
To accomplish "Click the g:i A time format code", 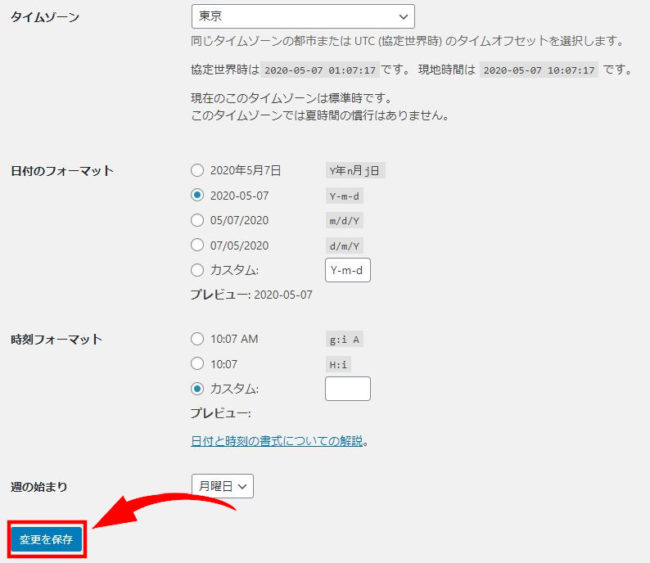I will point(345,340).
